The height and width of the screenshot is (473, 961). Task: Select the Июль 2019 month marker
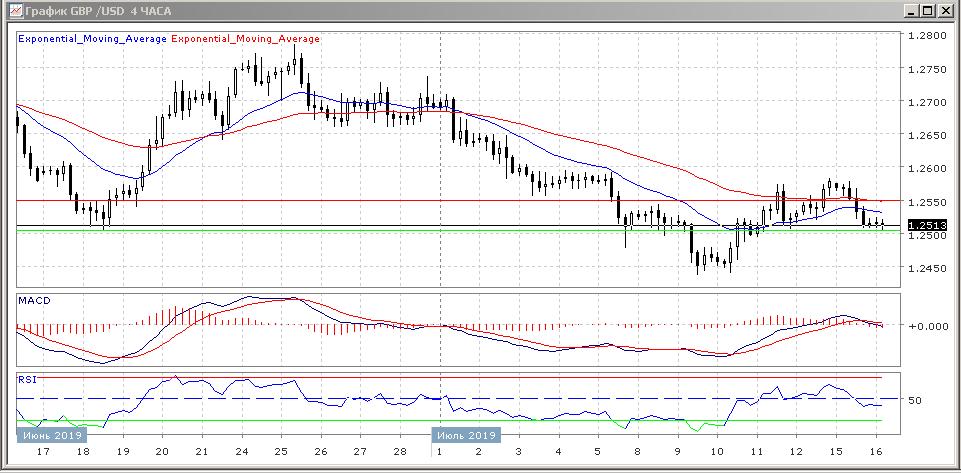coord(466,436)
